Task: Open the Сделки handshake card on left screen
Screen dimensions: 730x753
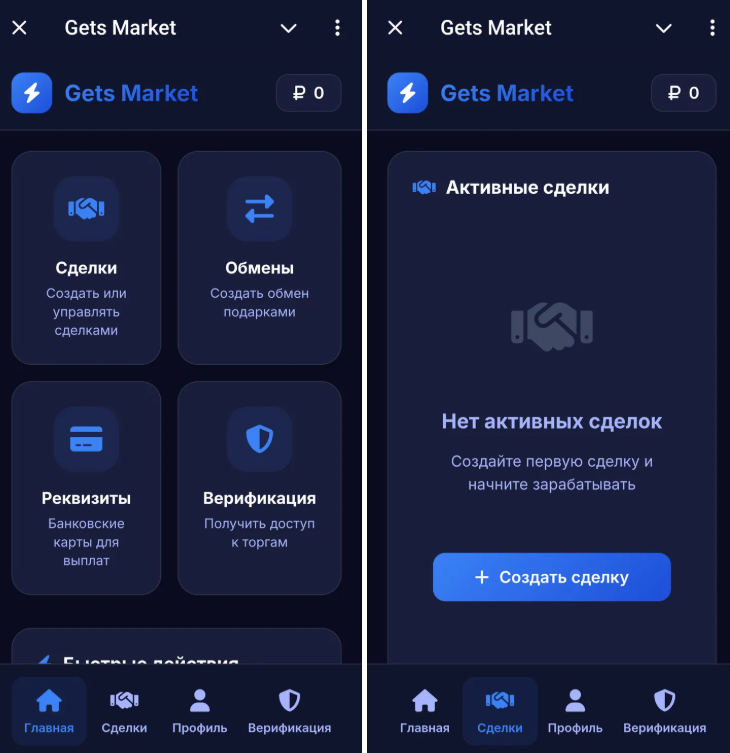Action: (86, 258)
